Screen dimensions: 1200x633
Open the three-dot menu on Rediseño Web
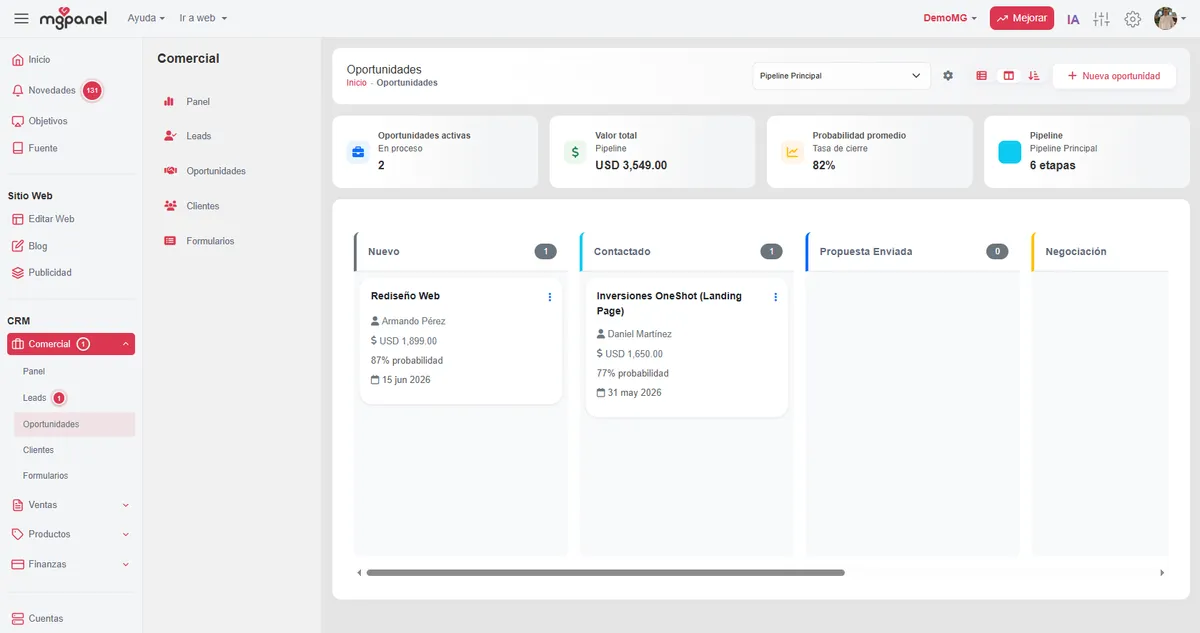point(549,297)
